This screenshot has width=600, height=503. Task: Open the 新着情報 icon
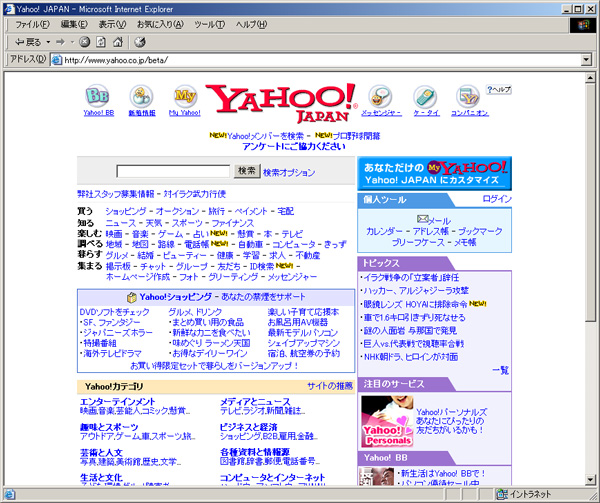click(x=141, y=96)
